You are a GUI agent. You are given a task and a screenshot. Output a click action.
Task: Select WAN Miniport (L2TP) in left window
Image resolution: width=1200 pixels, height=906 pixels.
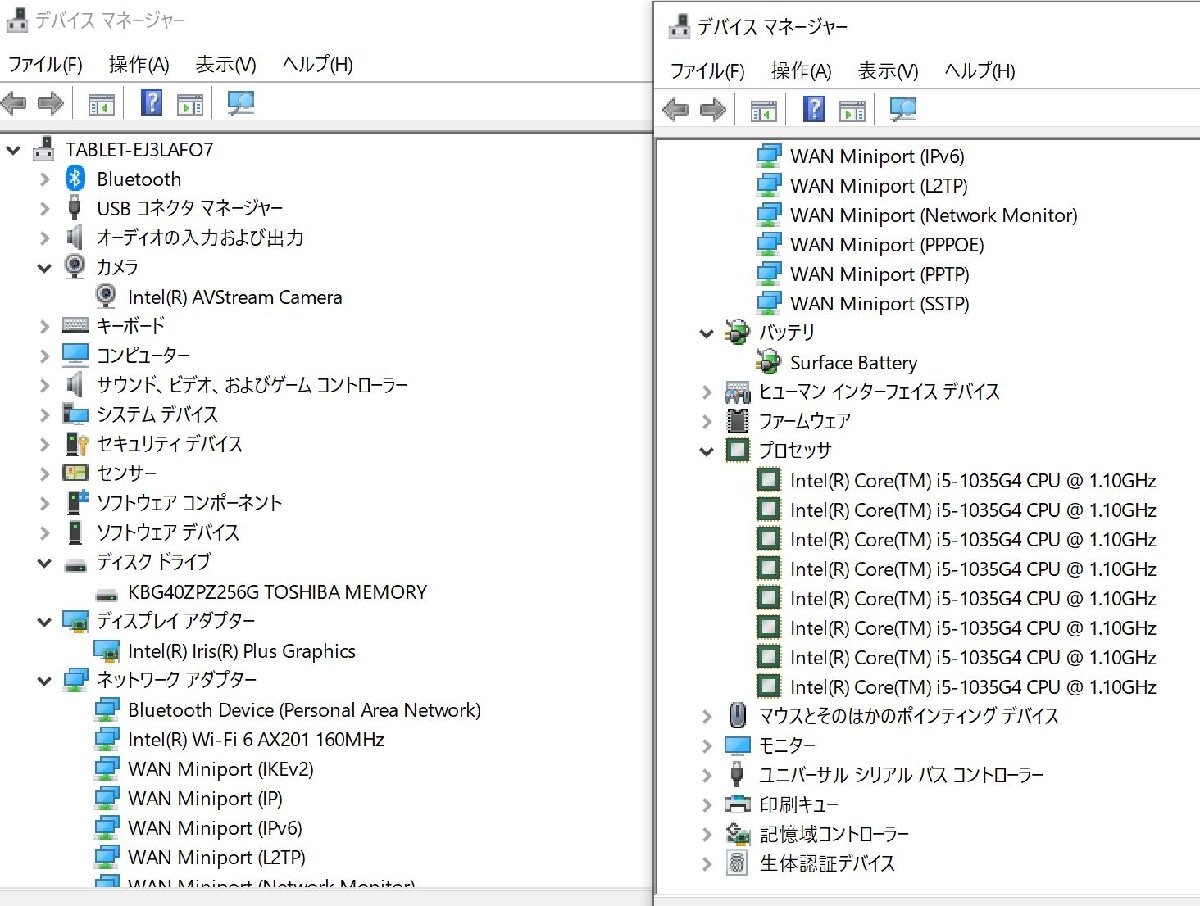click(216, 857)
